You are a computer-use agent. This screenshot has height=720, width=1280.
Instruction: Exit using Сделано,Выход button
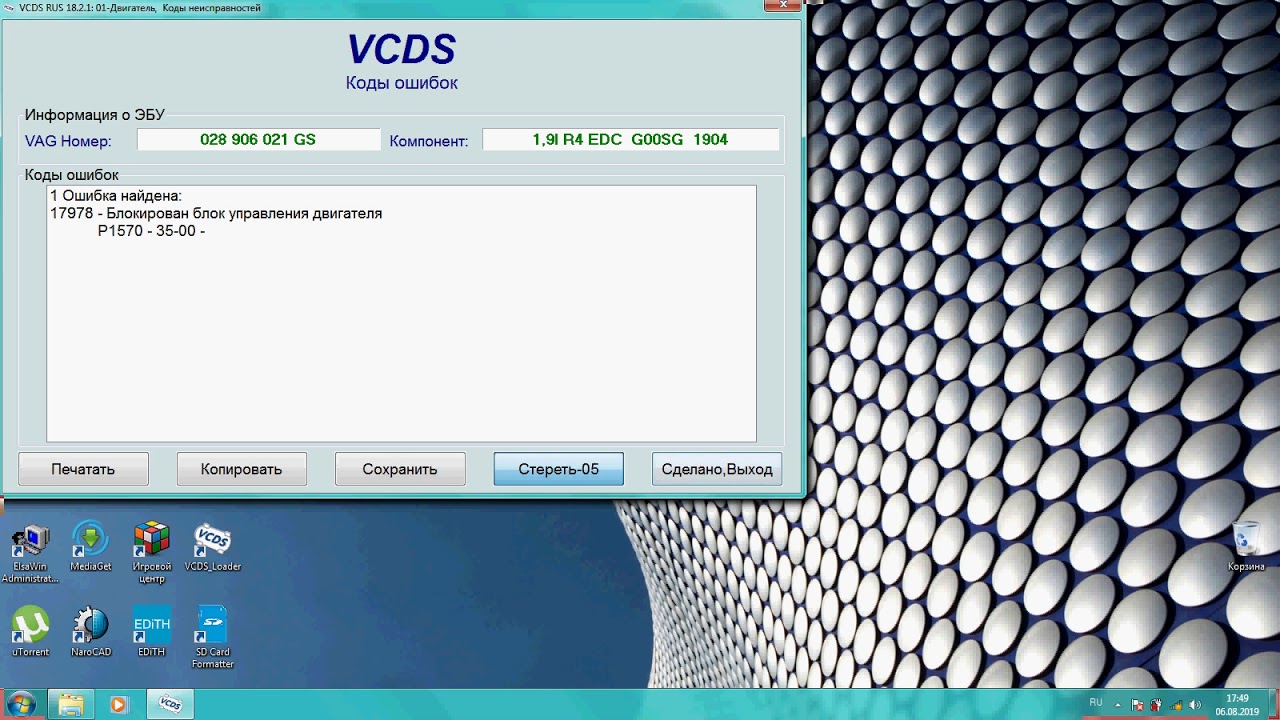click(x=717, y=469)
